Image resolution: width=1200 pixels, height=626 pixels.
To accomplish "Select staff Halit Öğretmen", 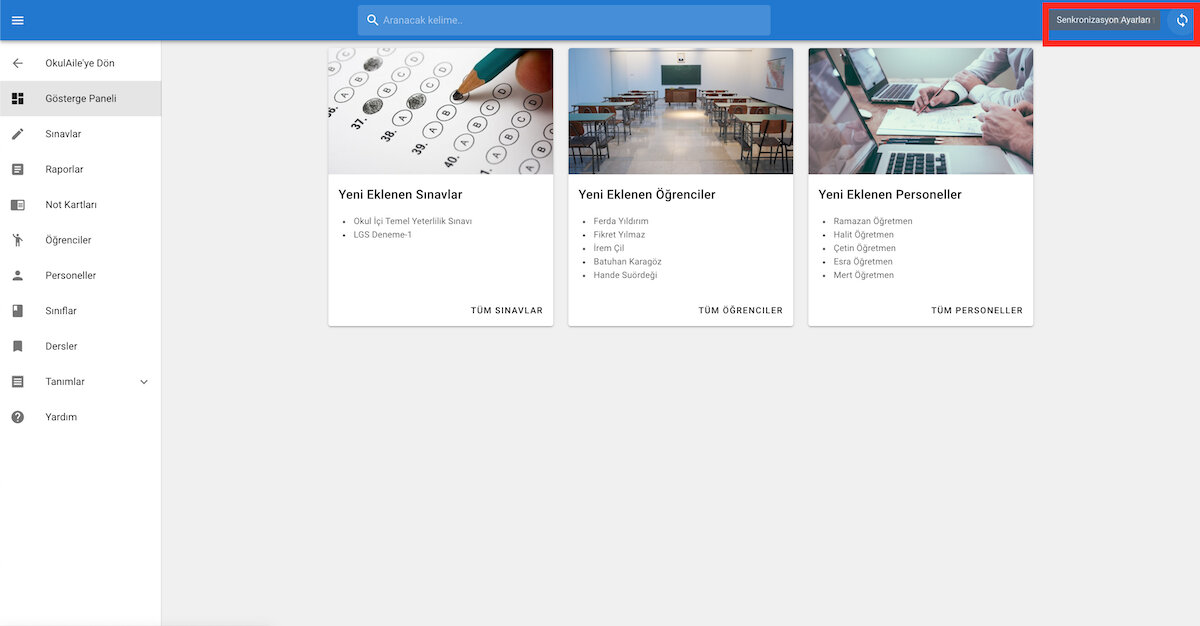I will pos(864,235).
